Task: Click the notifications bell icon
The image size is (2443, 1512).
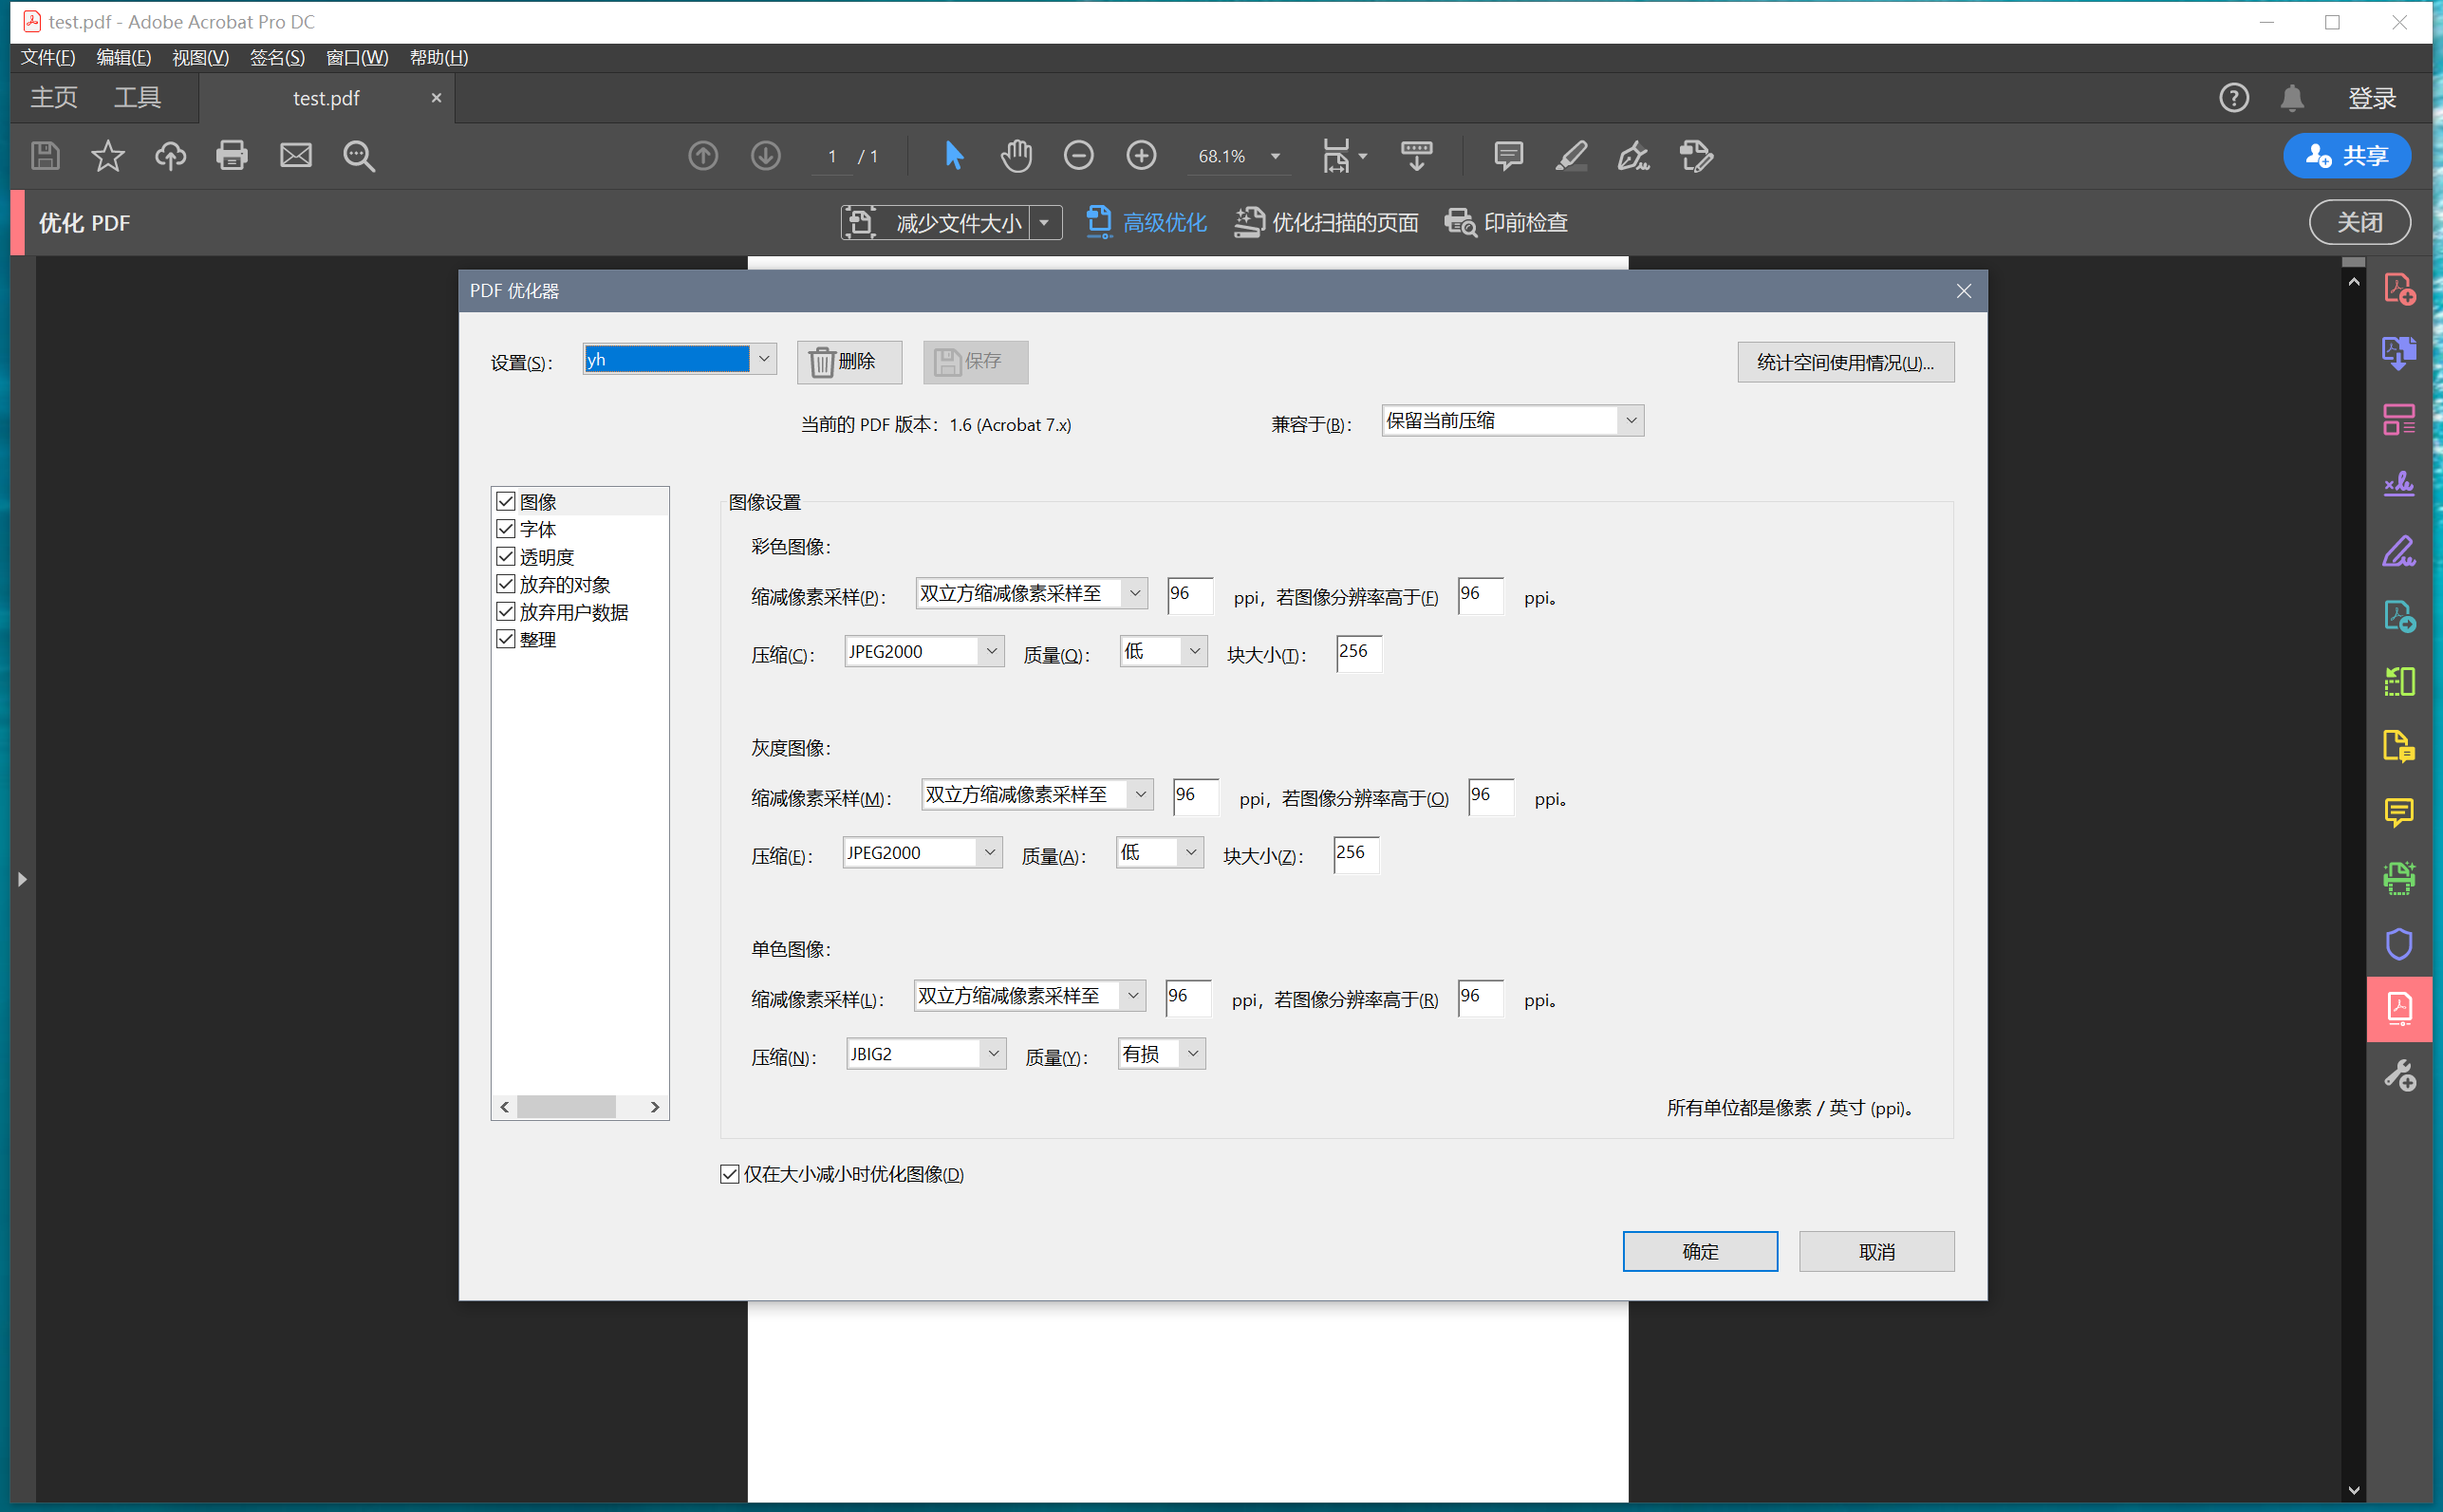Action: pyautogui.click(x=2292, y=98)
